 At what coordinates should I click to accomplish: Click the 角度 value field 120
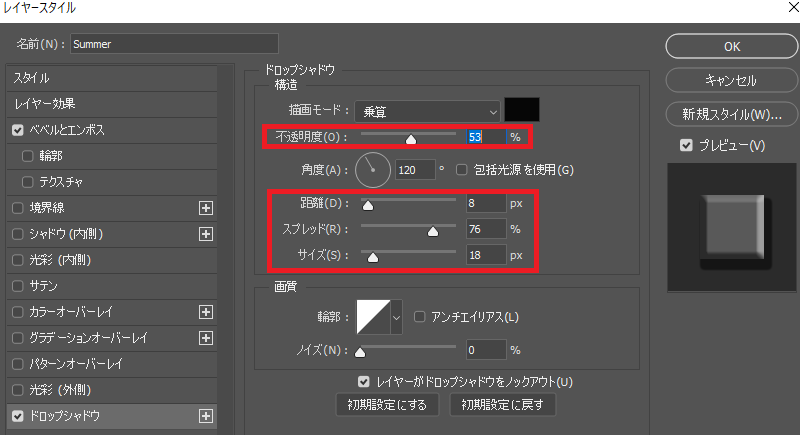pyautogui.click(x=415, y=170)
